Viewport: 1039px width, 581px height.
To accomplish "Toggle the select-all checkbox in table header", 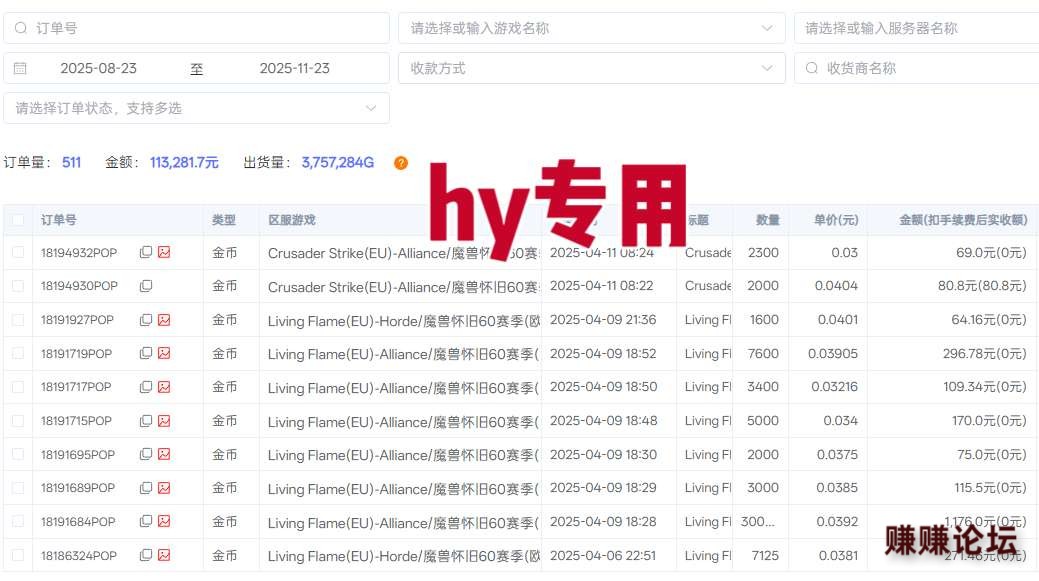I will 18,220.
